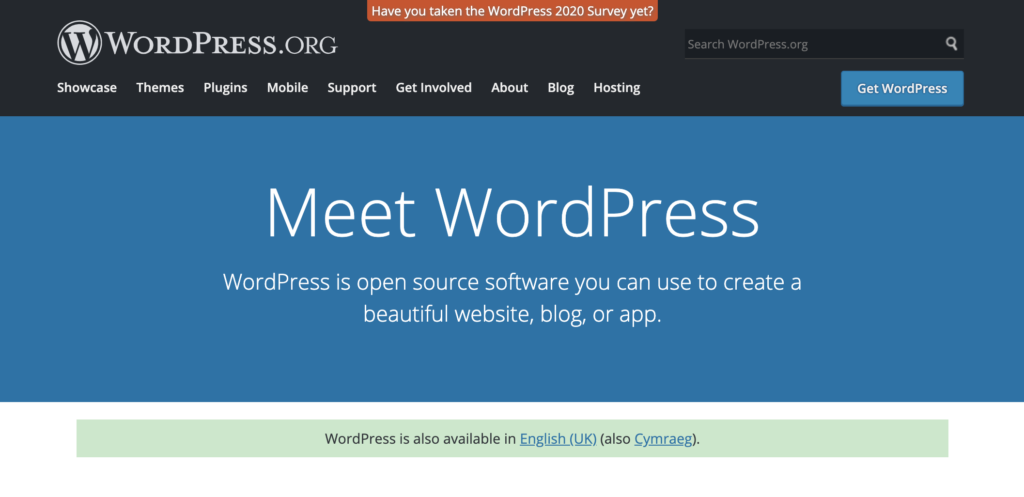Open the Showcase menu item
Image resolution: width=1024 pixels, height=497 pixels.
point(87,88)
